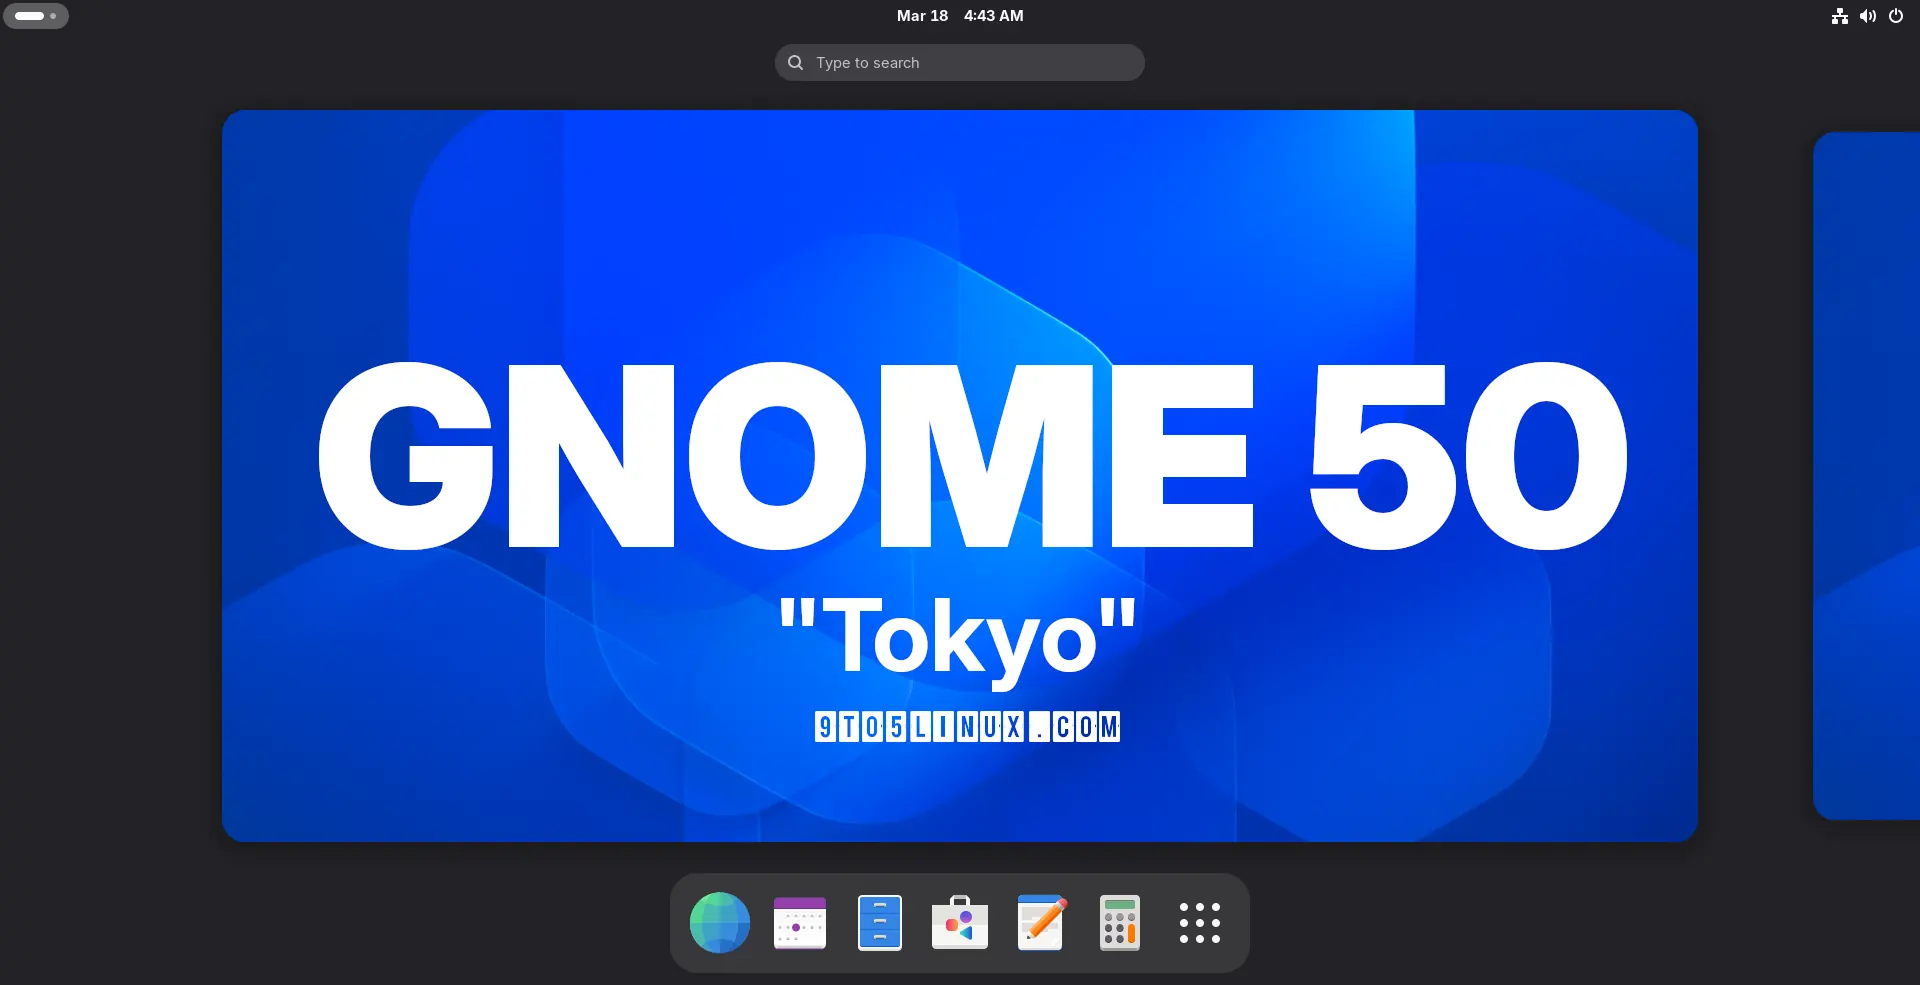Click the power button in the system tray

coord(1896,15)
